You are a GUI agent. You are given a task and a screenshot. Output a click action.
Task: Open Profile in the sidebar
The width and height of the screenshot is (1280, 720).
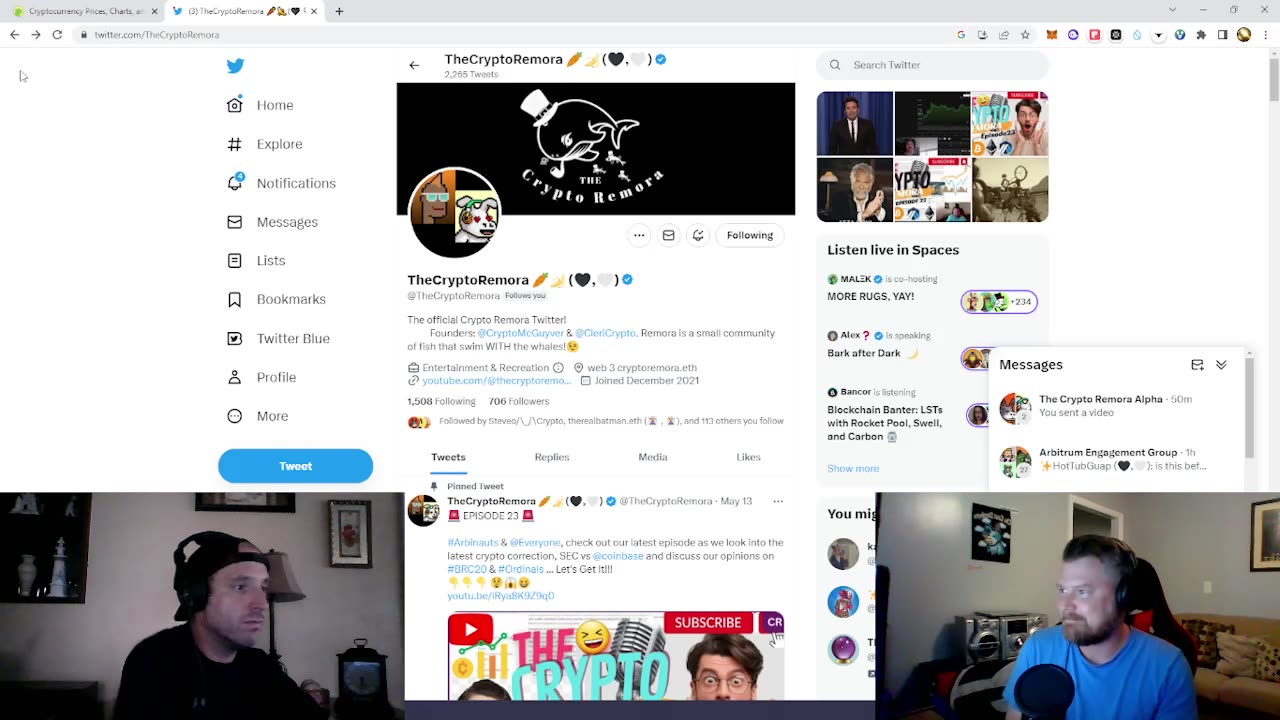coord(261,377)
